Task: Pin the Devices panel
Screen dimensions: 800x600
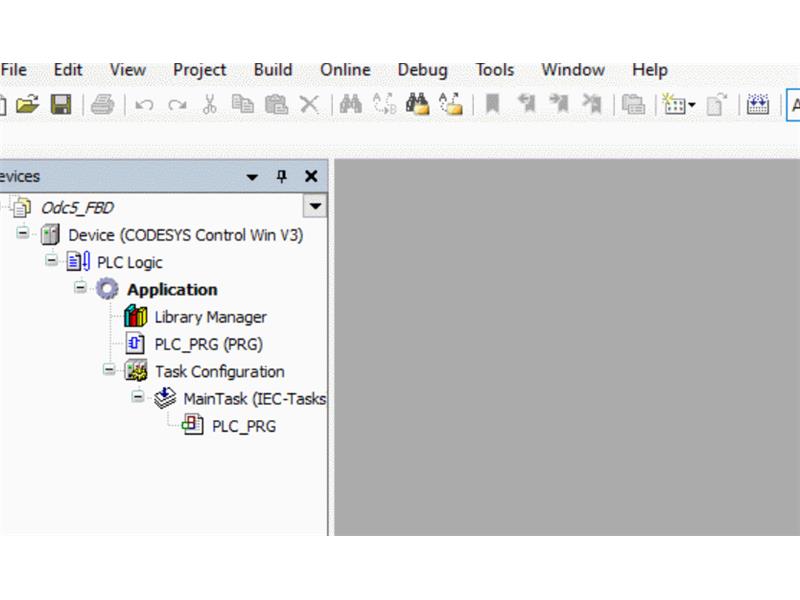Action: click(281, 177)
